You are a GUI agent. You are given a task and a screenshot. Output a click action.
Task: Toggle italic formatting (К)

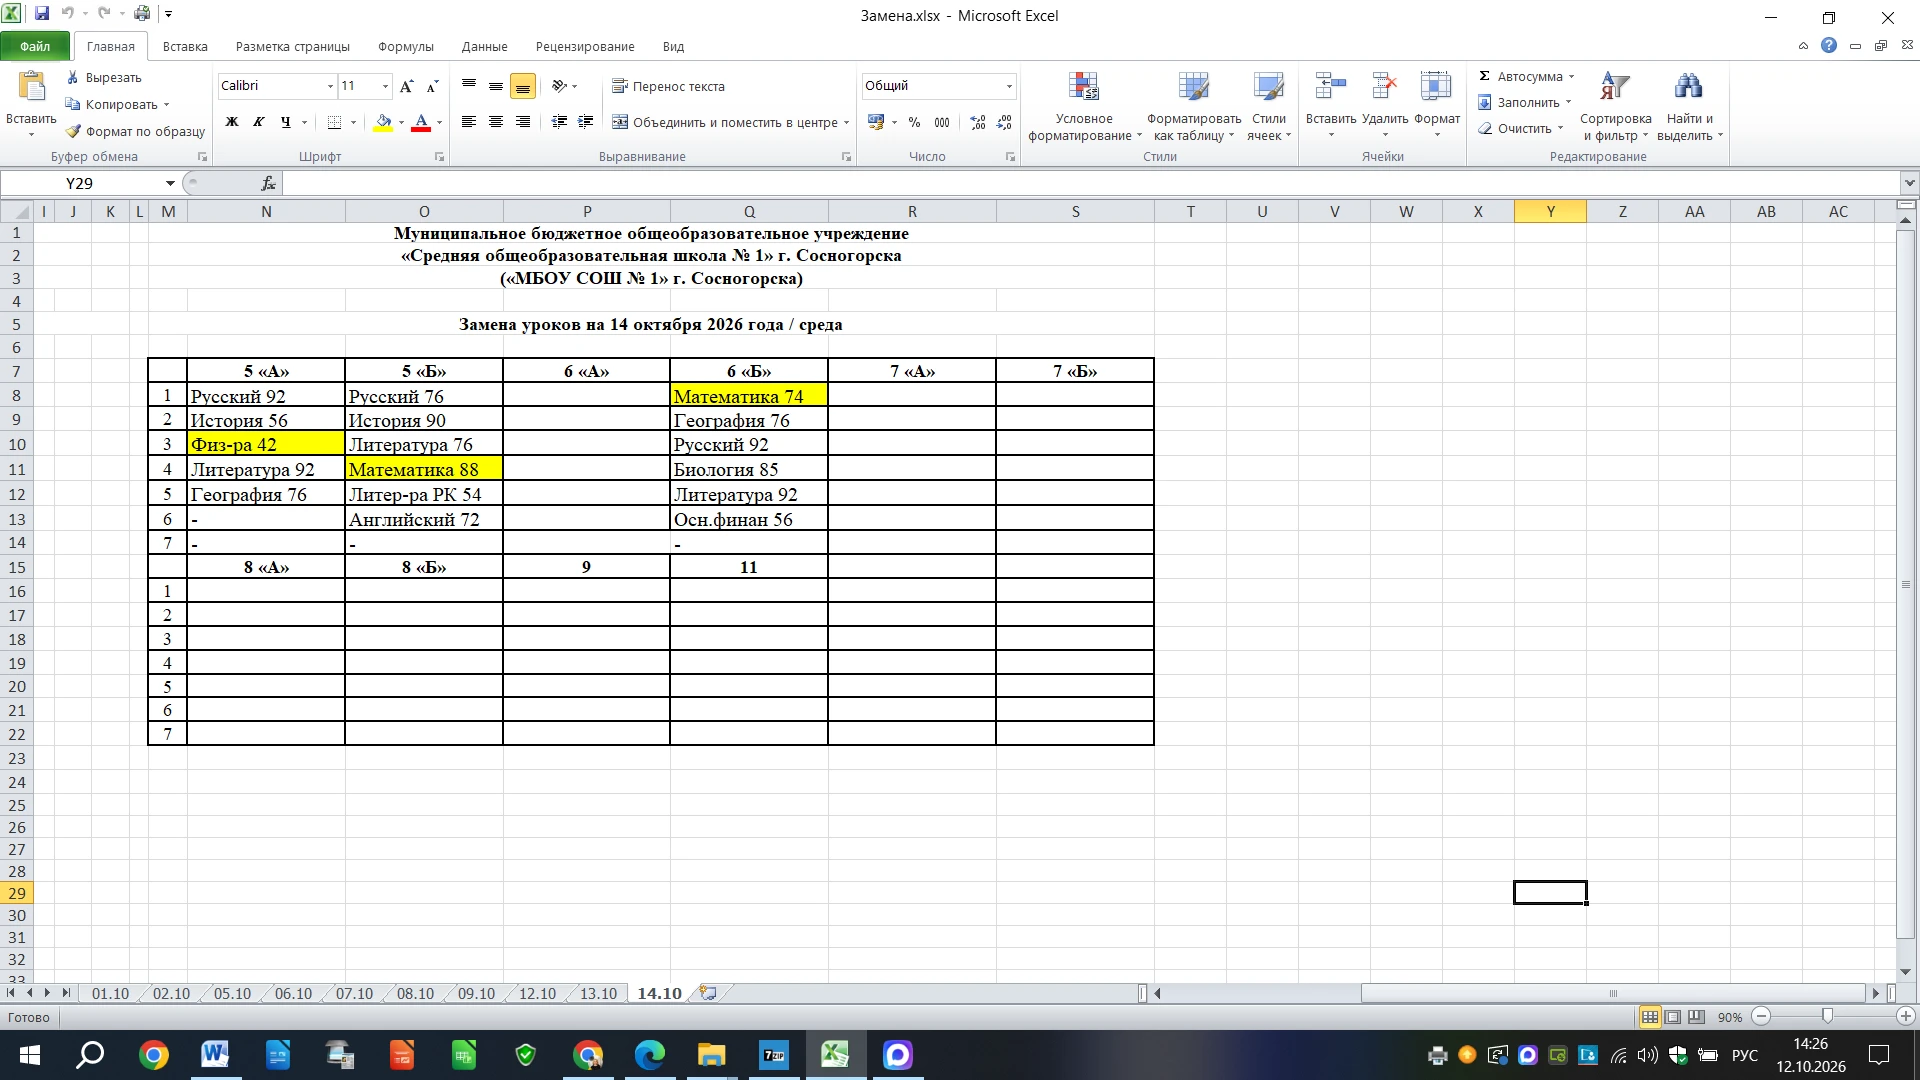click(x=259, y=122)
